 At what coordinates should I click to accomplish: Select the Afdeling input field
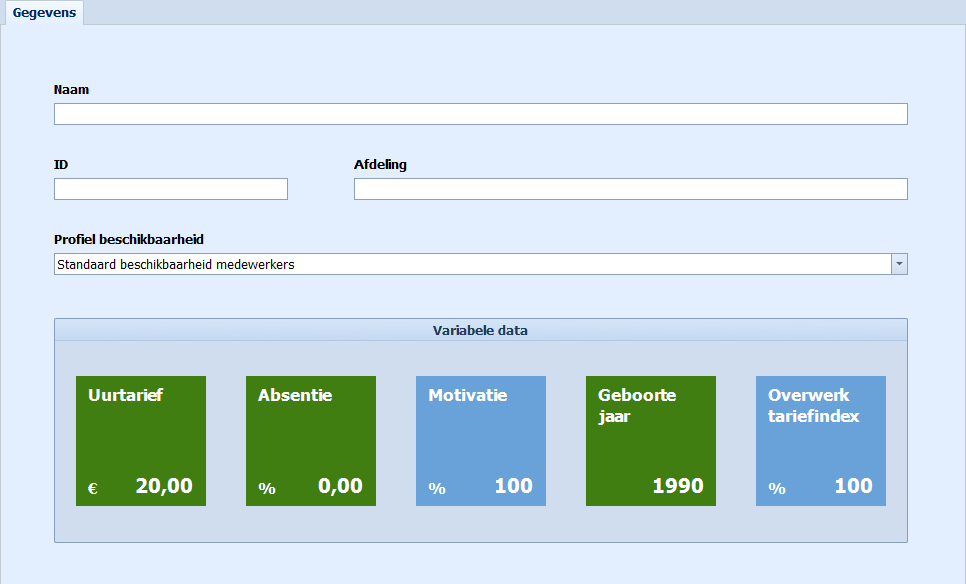click(630, 189)
